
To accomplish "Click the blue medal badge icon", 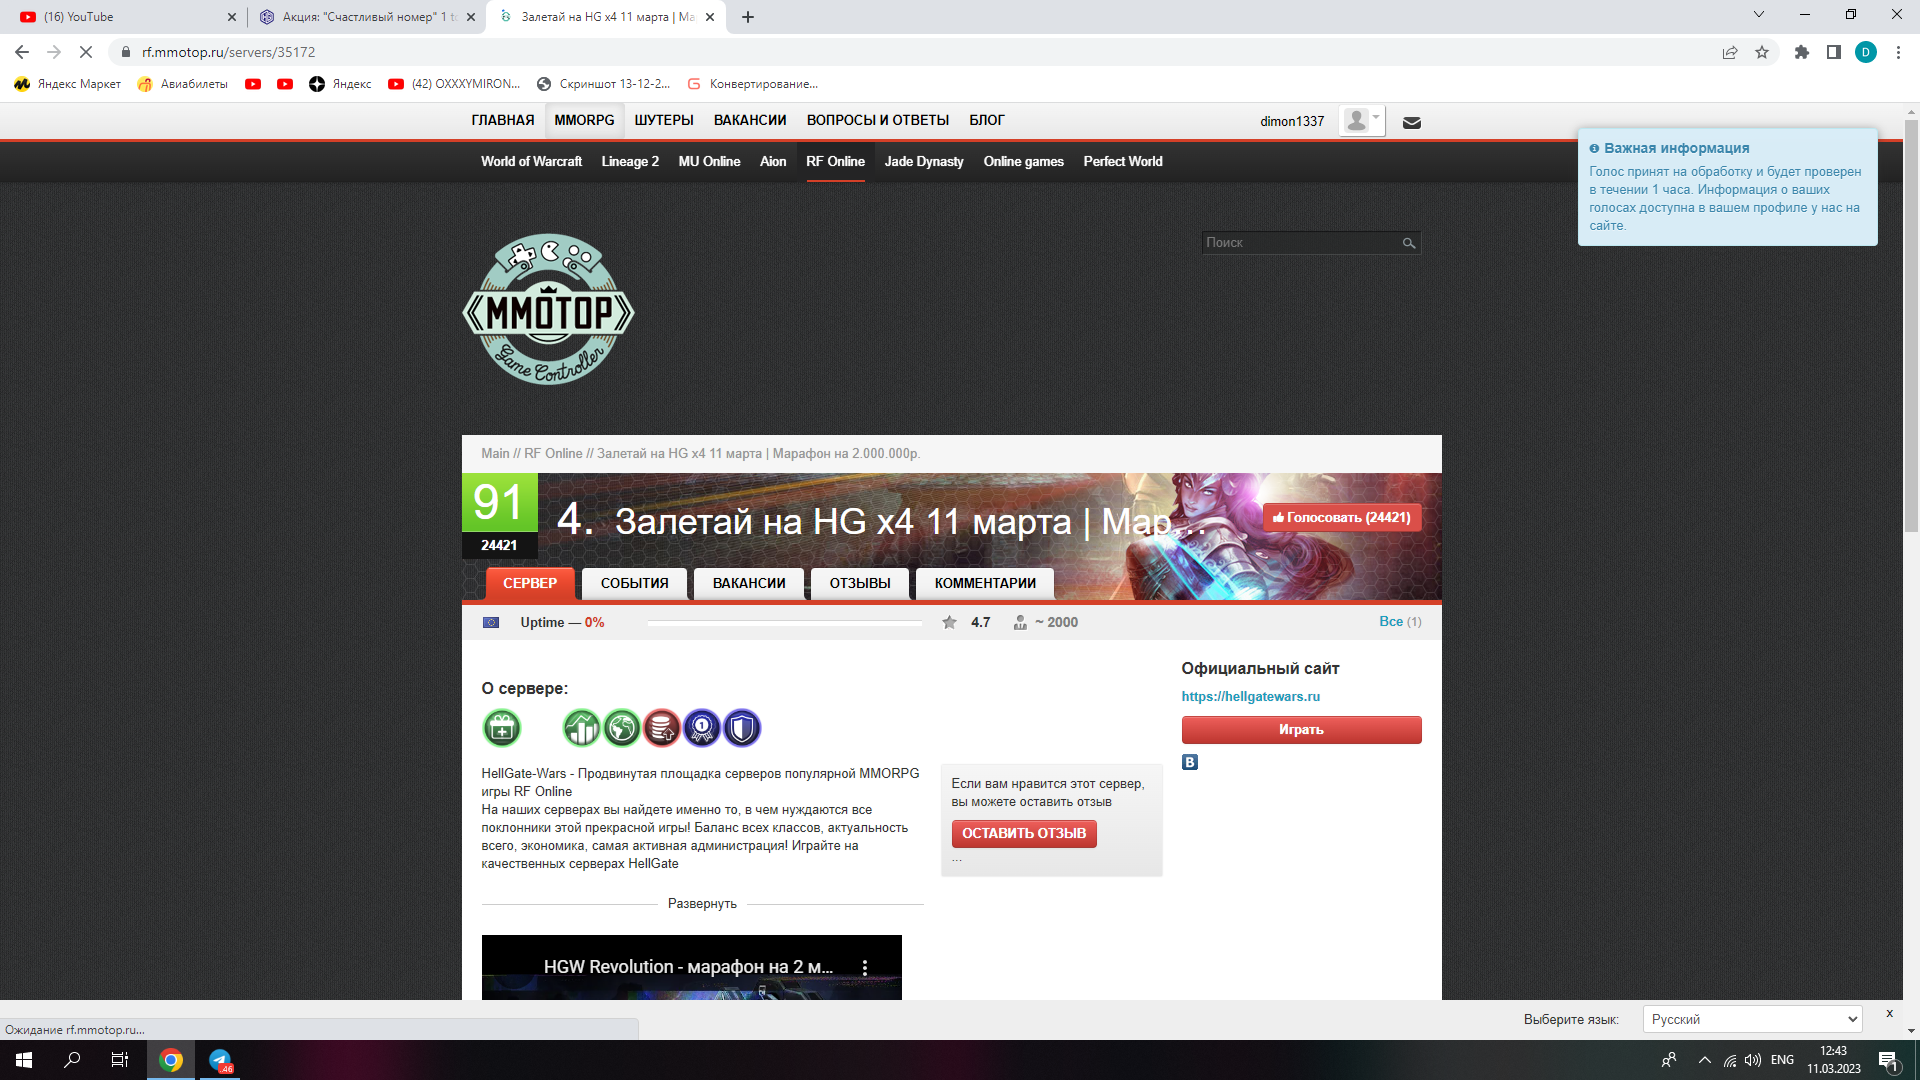I will (702, 728).
